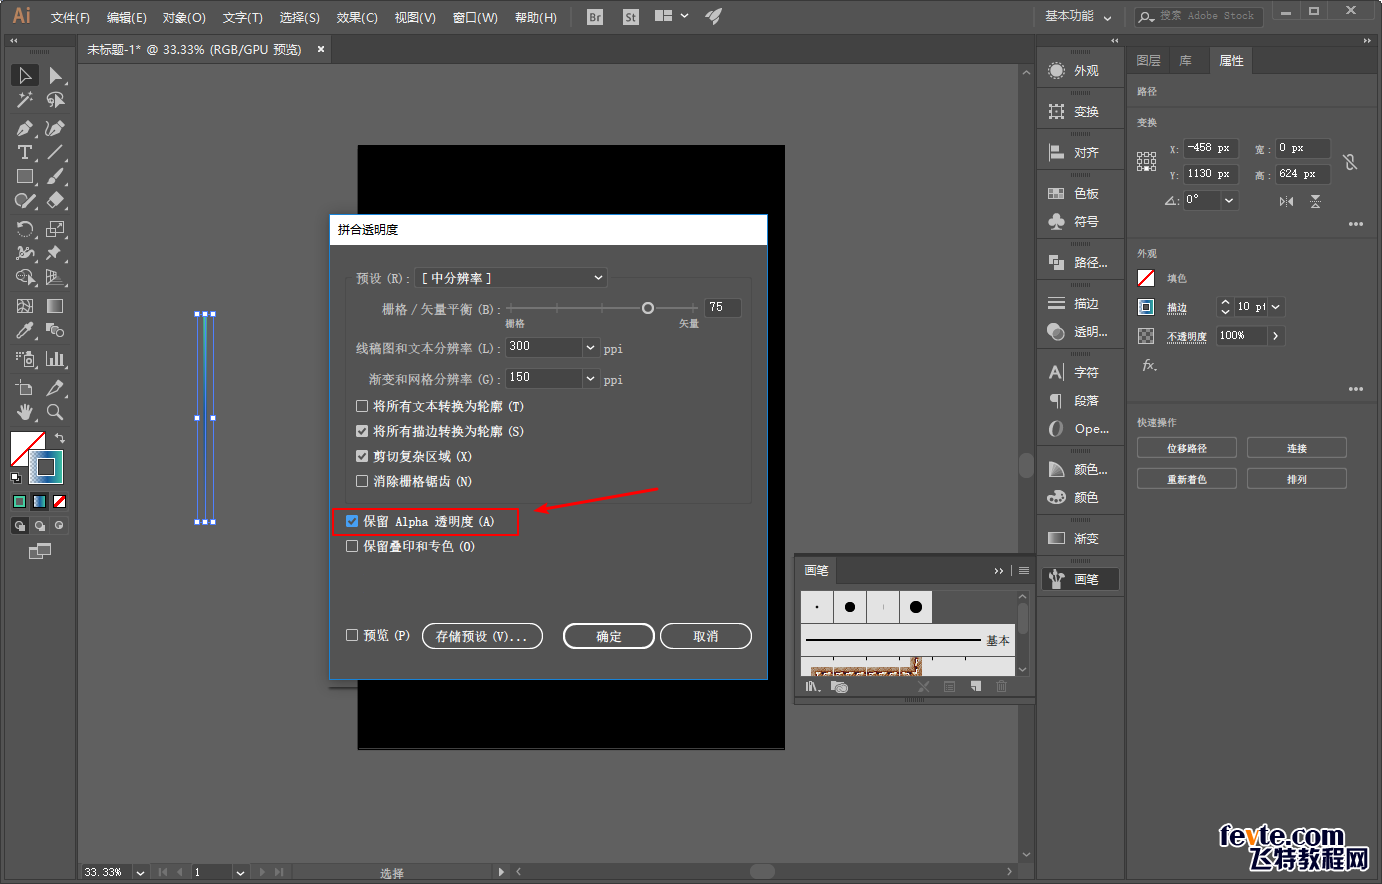The image size is (1382, 884).
Task: Open the 效果(C) menu
Action: pos(357,18)
